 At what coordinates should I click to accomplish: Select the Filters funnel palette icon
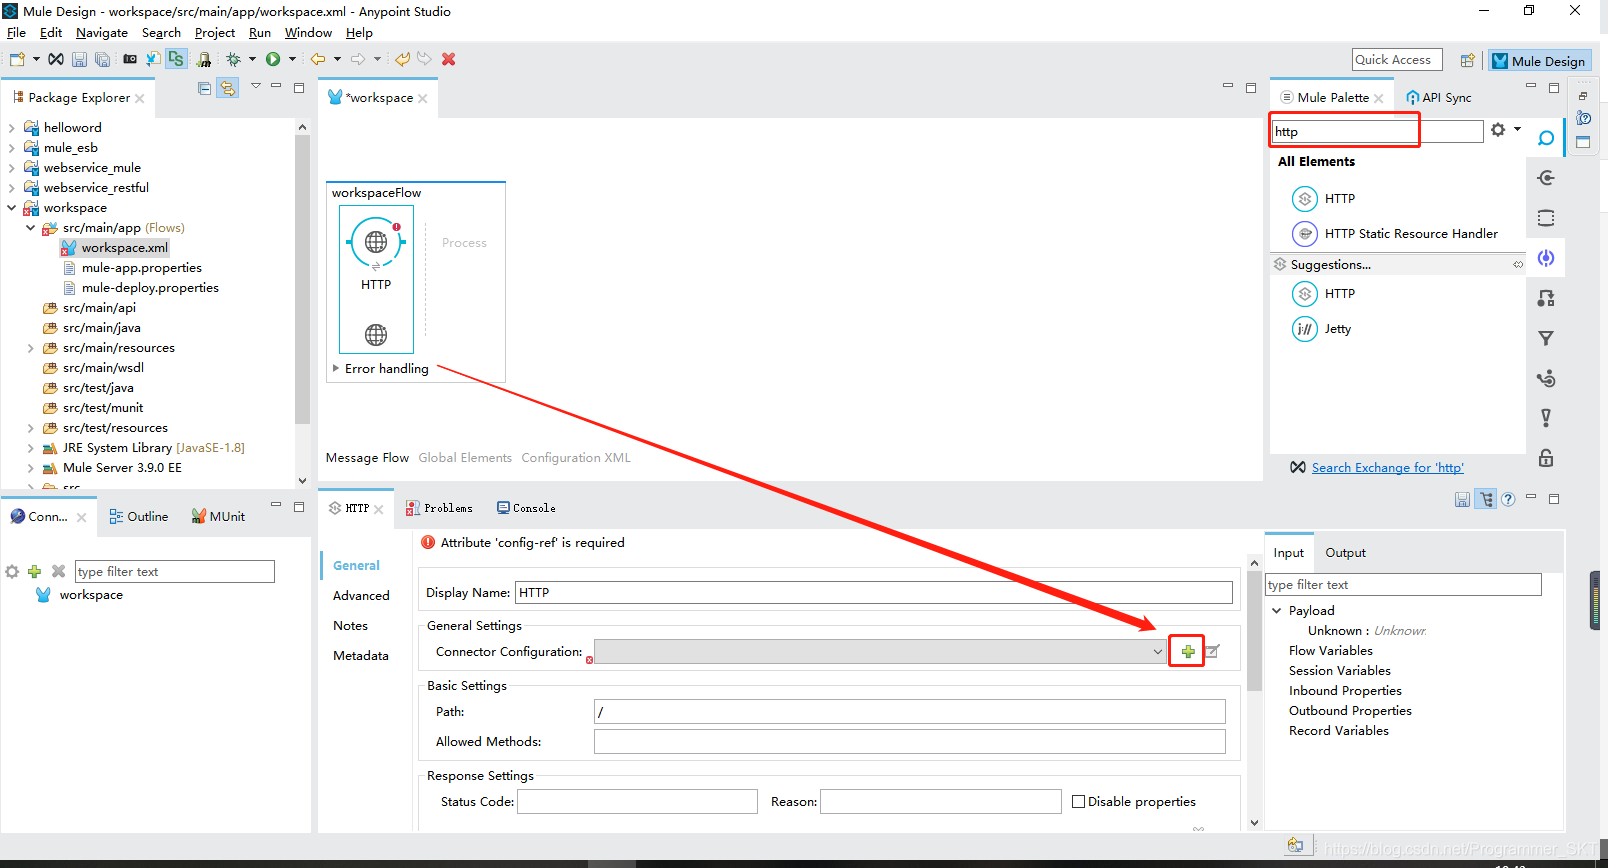(1546, 338)
